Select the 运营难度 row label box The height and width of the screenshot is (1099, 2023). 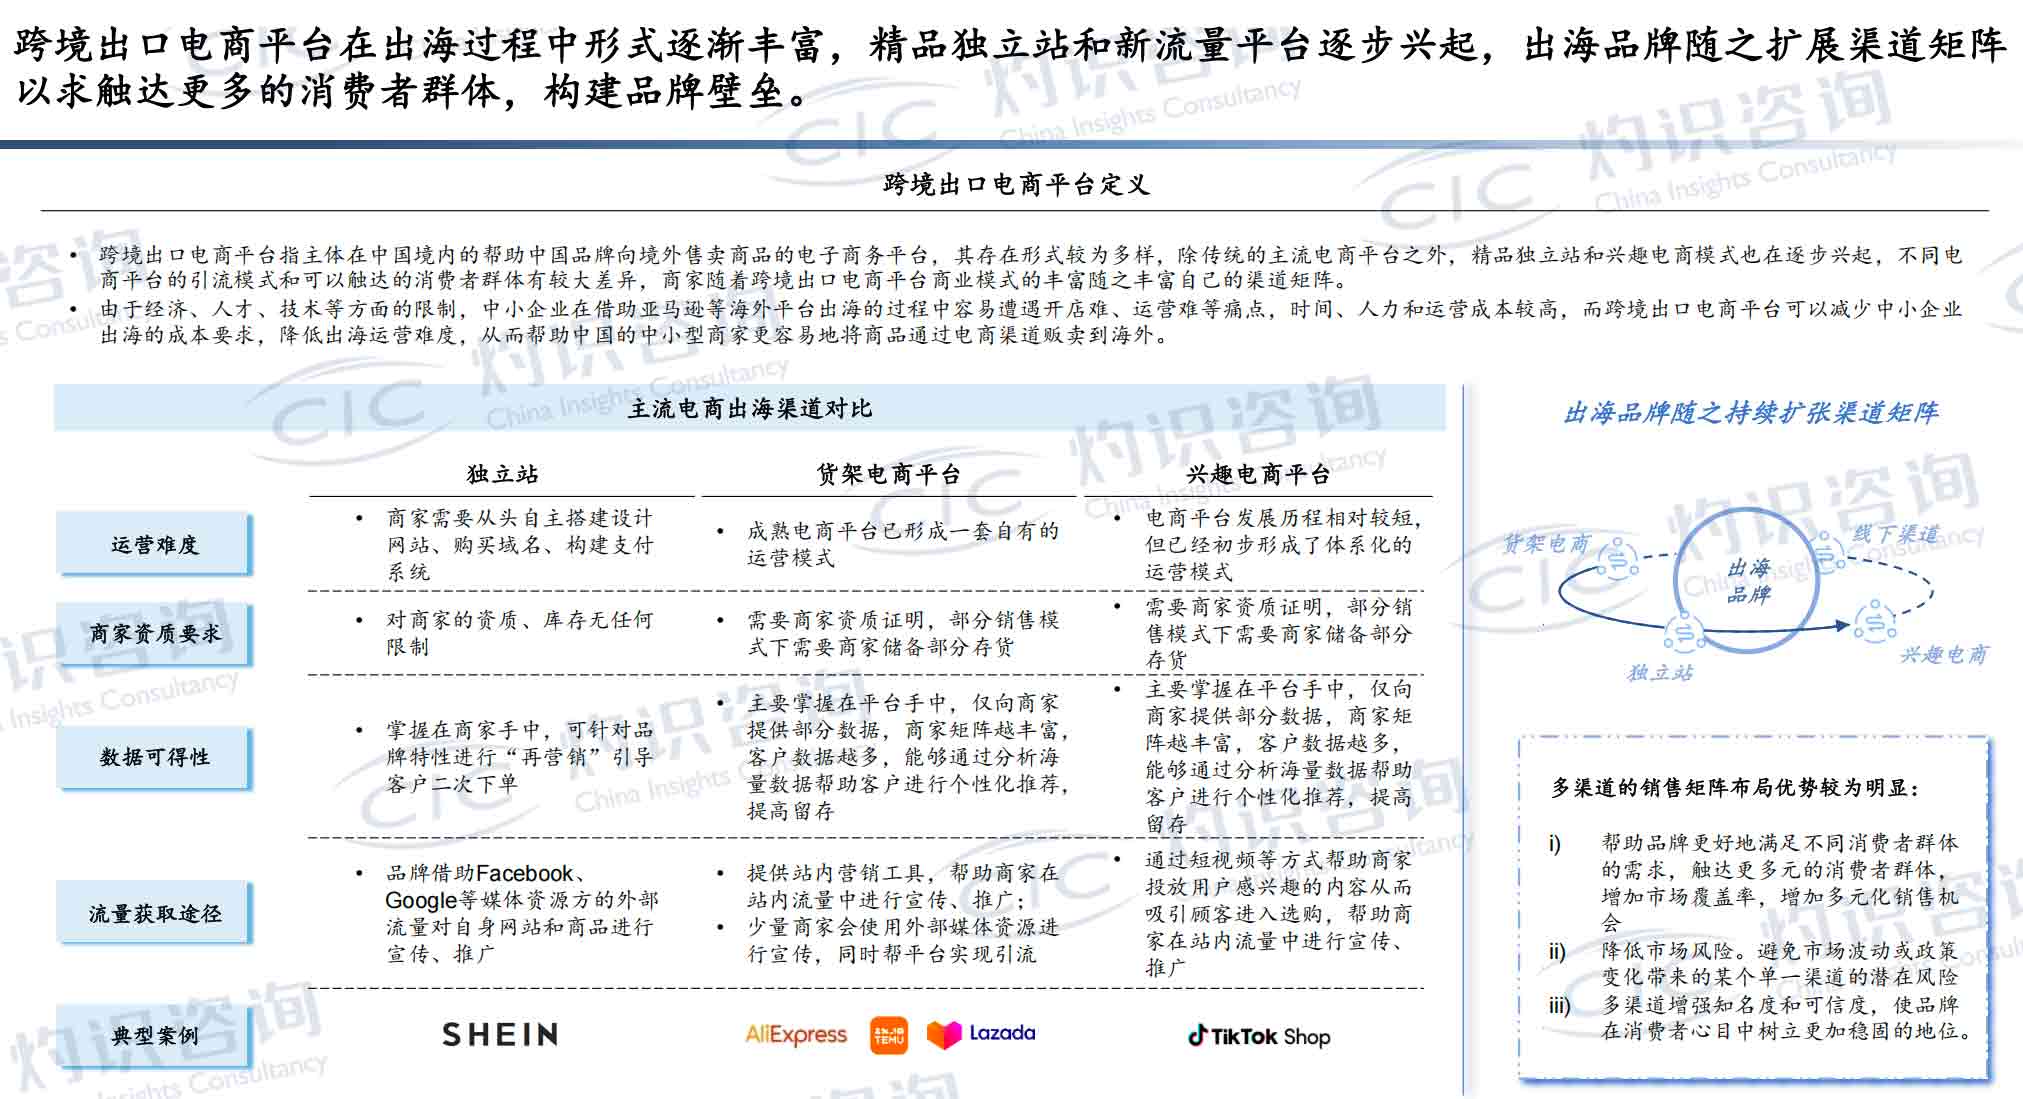coord(153,544)
